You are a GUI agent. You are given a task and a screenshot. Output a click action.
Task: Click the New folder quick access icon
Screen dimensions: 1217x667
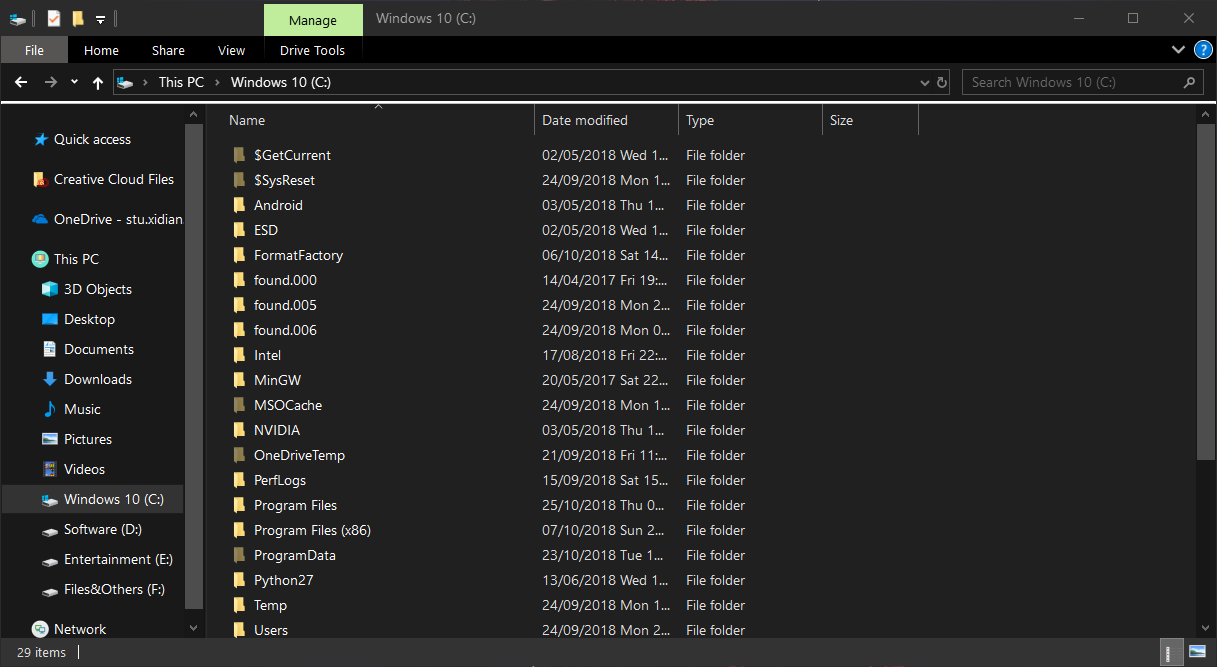coord(78,19)
